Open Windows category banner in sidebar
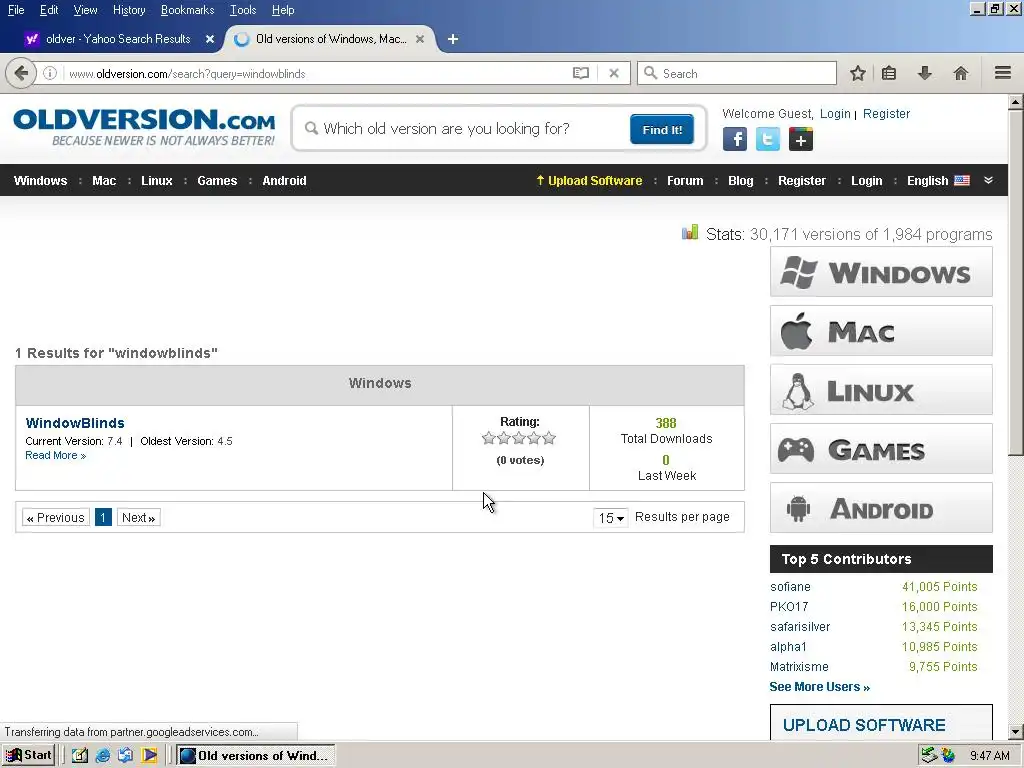 881,272
